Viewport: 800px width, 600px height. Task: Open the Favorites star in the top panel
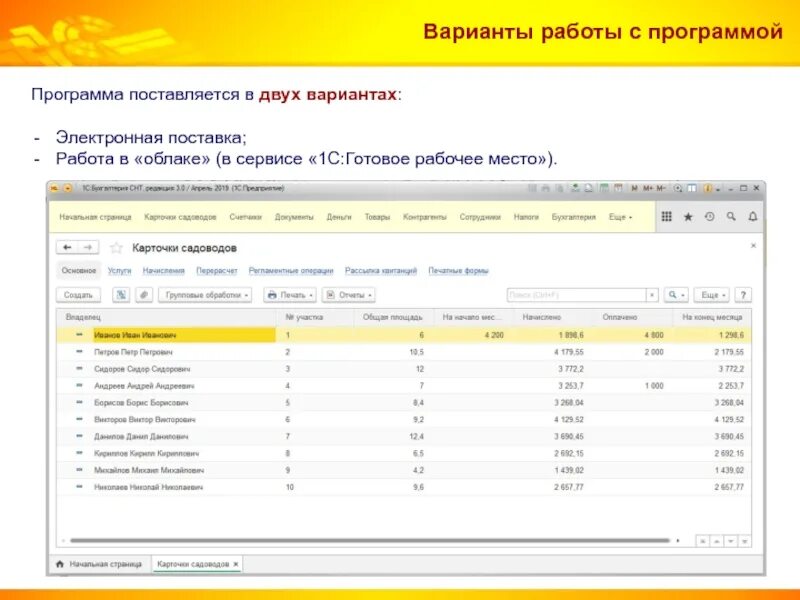pos(688,216)
